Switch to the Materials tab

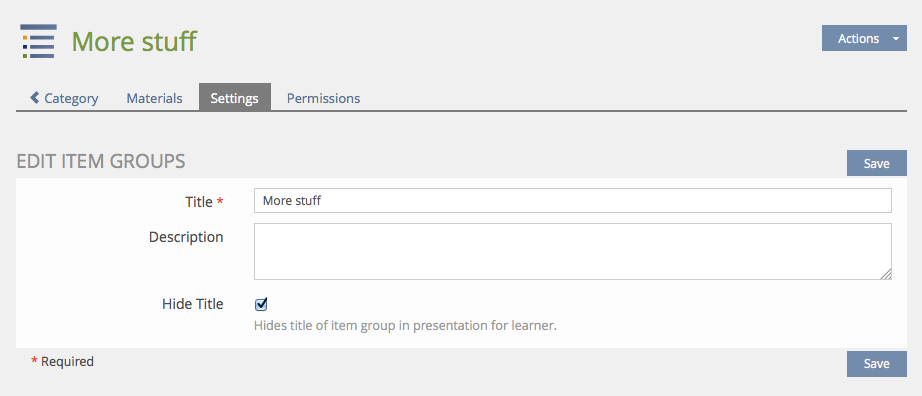point(154,98)
